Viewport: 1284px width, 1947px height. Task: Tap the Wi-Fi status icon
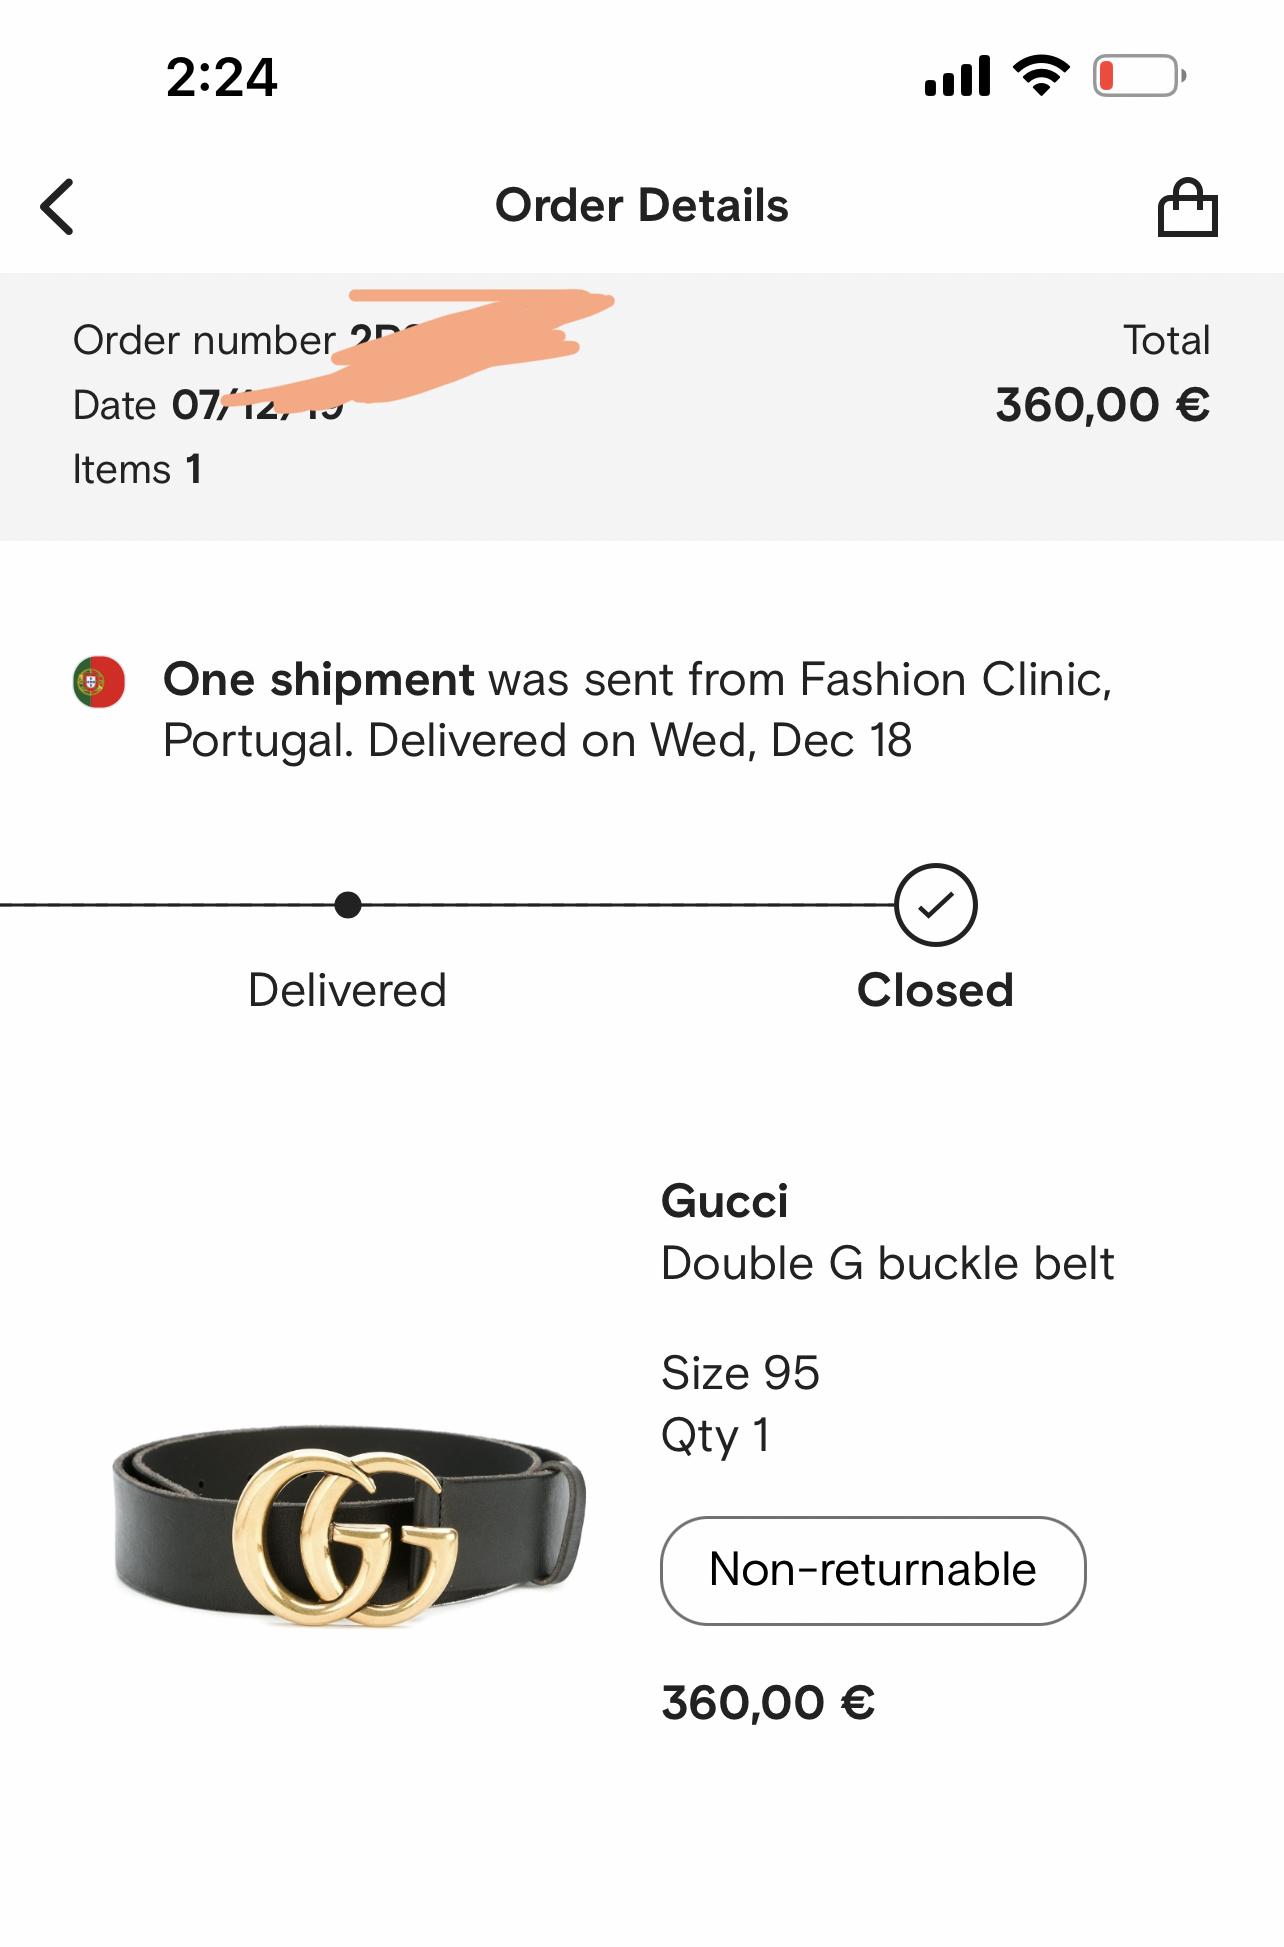pyautogui.click(x=1041, y=76)
